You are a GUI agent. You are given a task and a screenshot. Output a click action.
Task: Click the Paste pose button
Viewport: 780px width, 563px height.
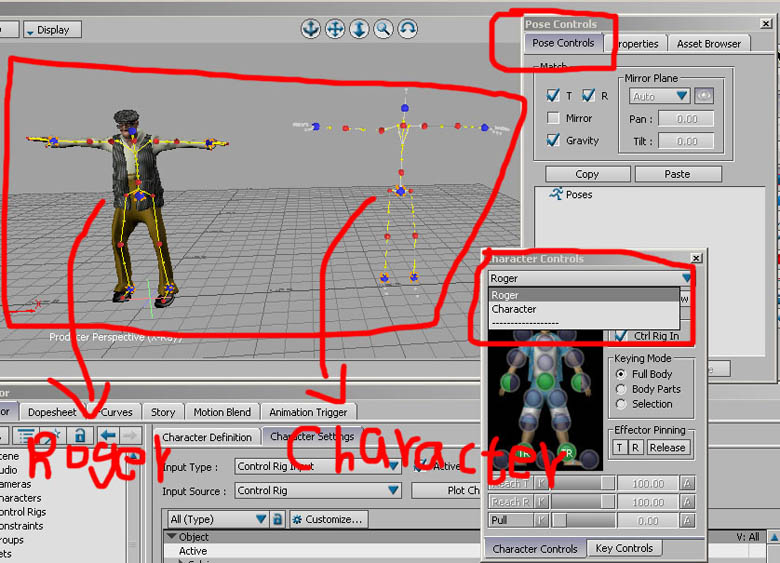[x=678, y=174]
